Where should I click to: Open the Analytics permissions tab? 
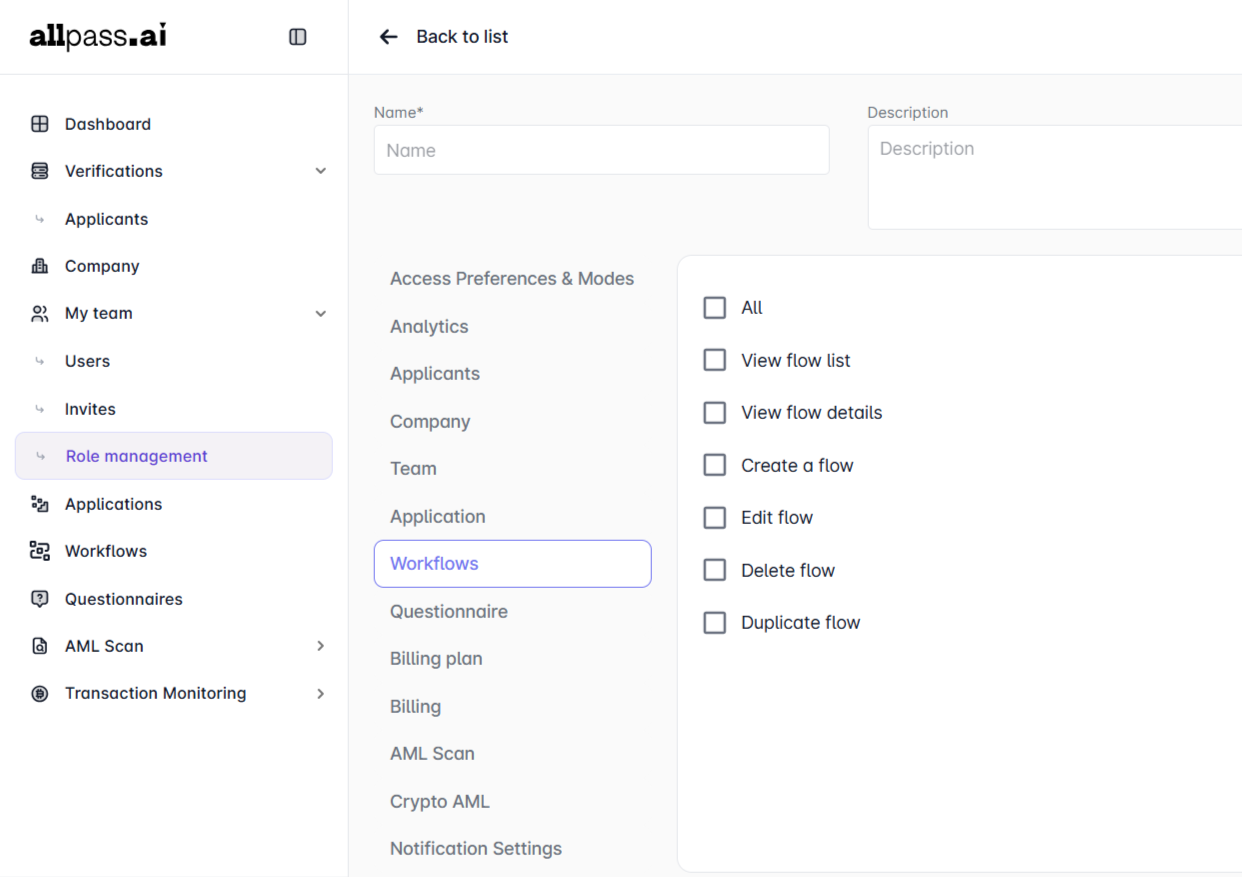(429, 326)
